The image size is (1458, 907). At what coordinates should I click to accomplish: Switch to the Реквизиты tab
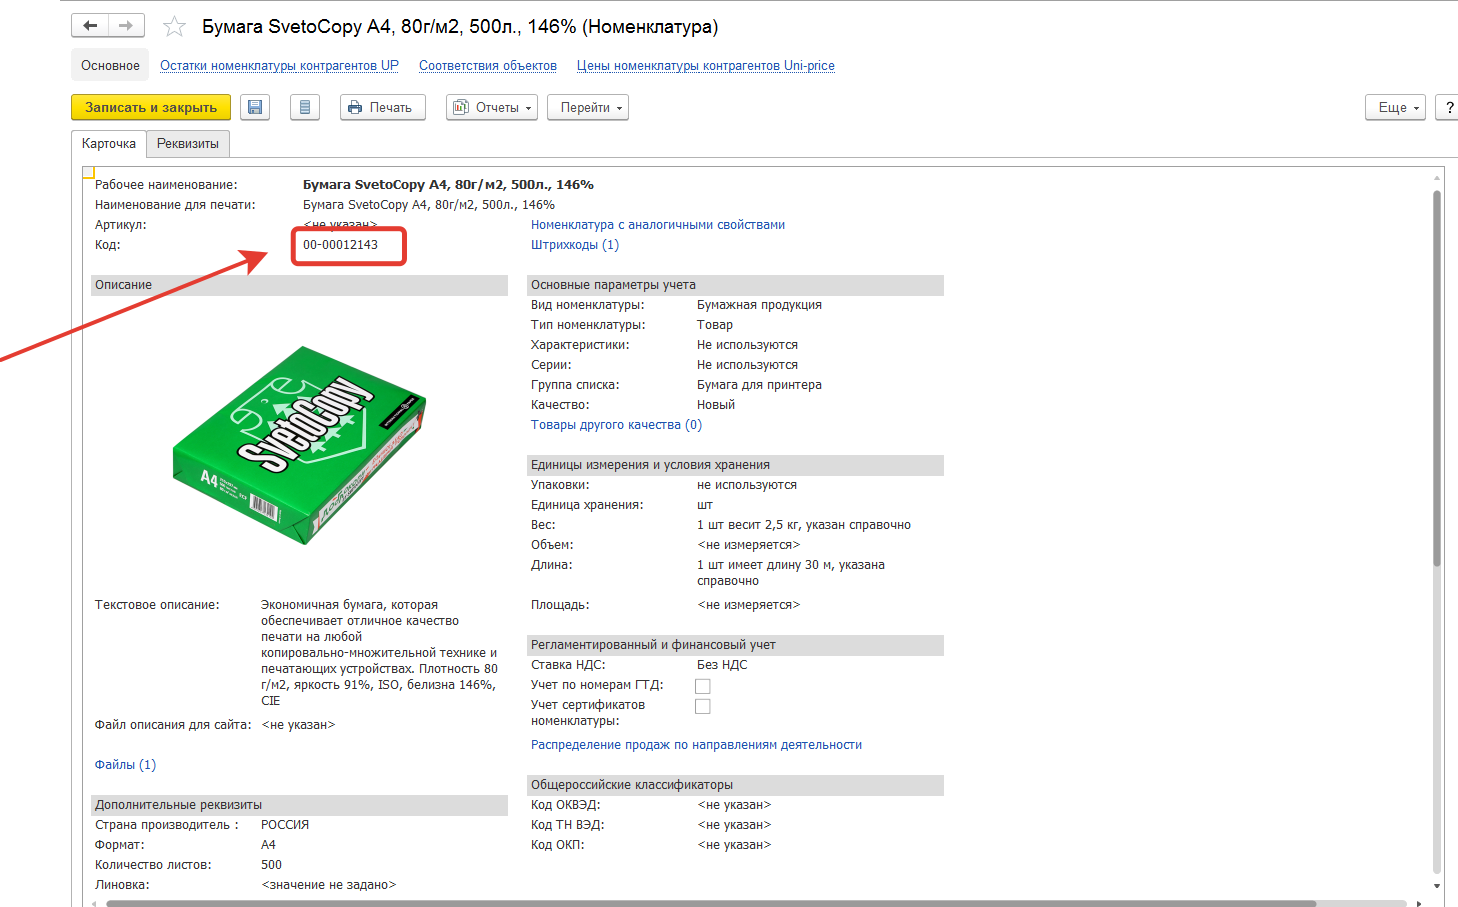[188, 144]
